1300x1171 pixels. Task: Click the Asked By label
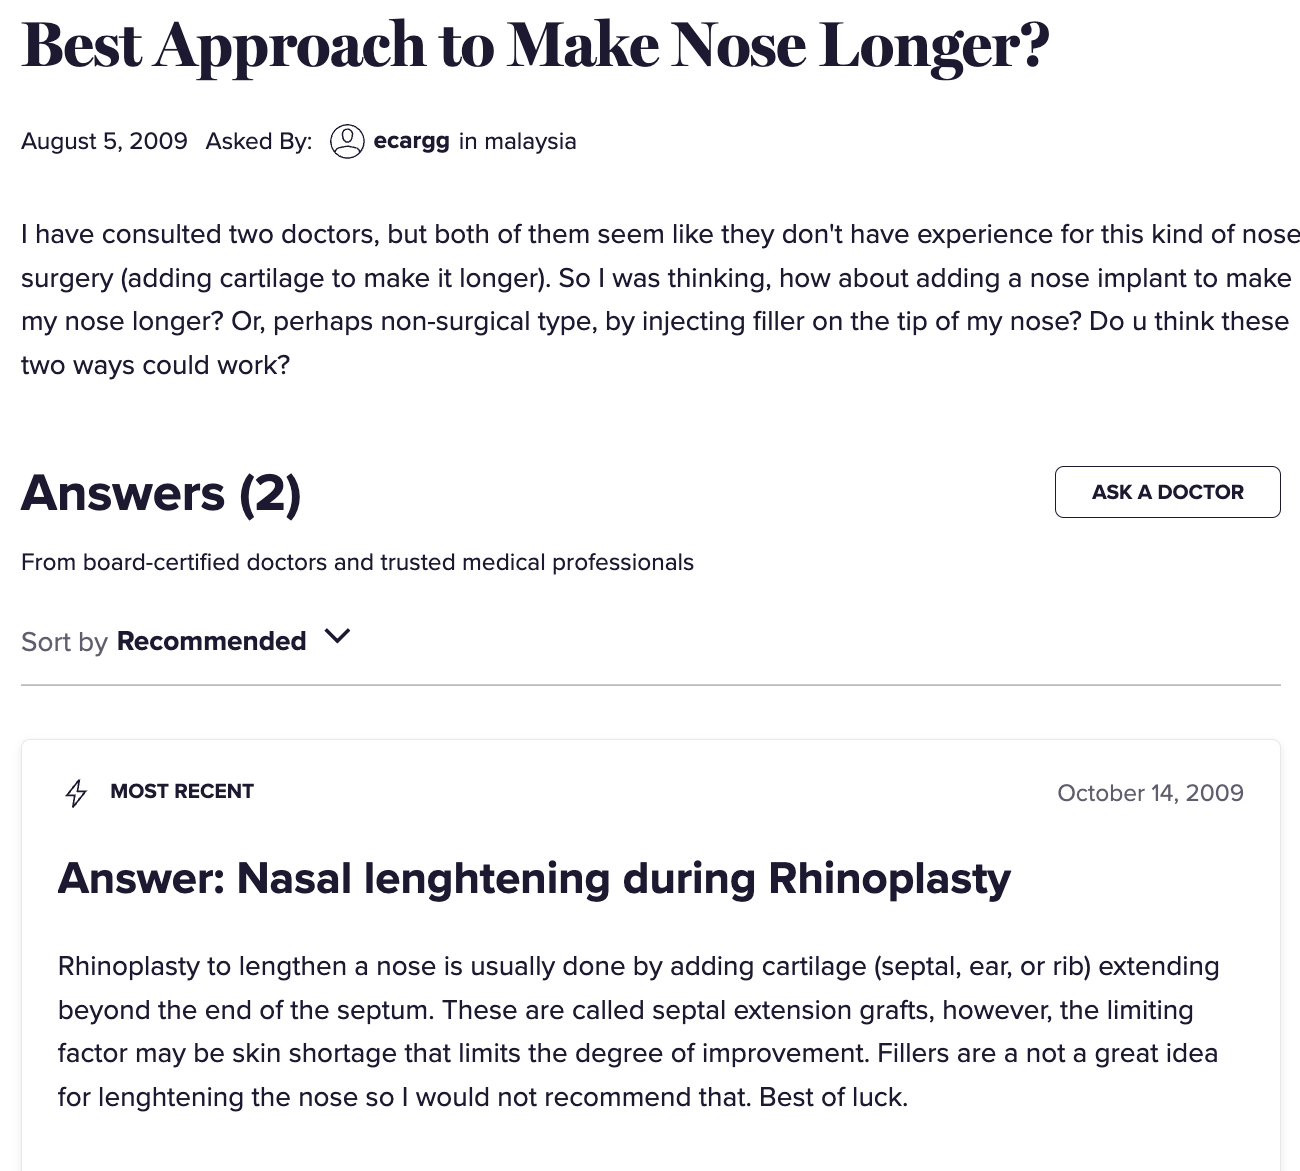(x=259, y=141)
